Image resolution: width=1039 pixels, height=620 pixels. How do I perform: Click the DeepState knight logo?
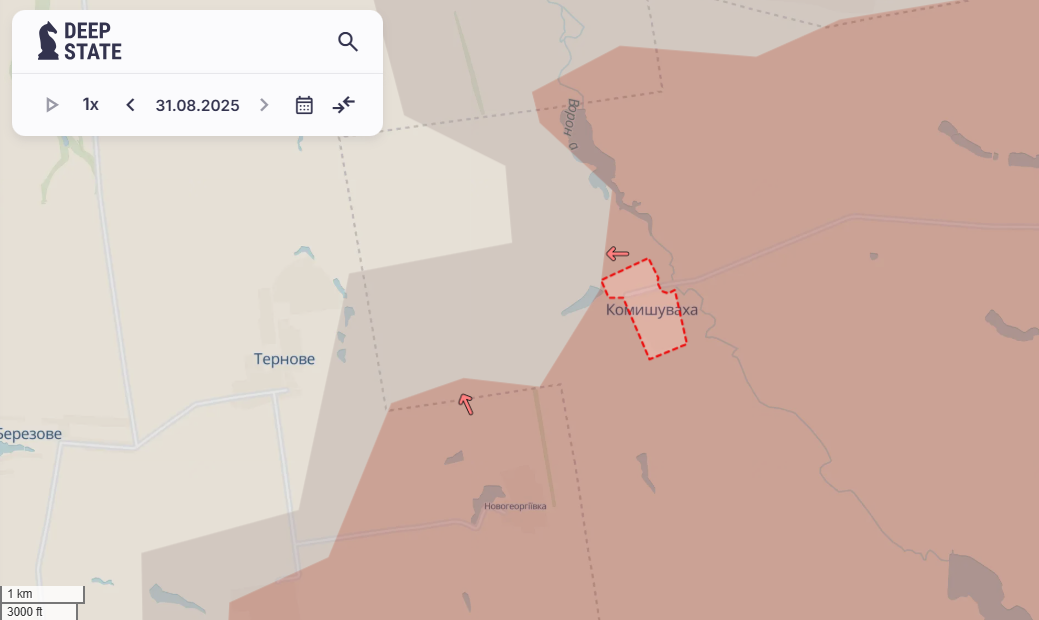(48, 41)
